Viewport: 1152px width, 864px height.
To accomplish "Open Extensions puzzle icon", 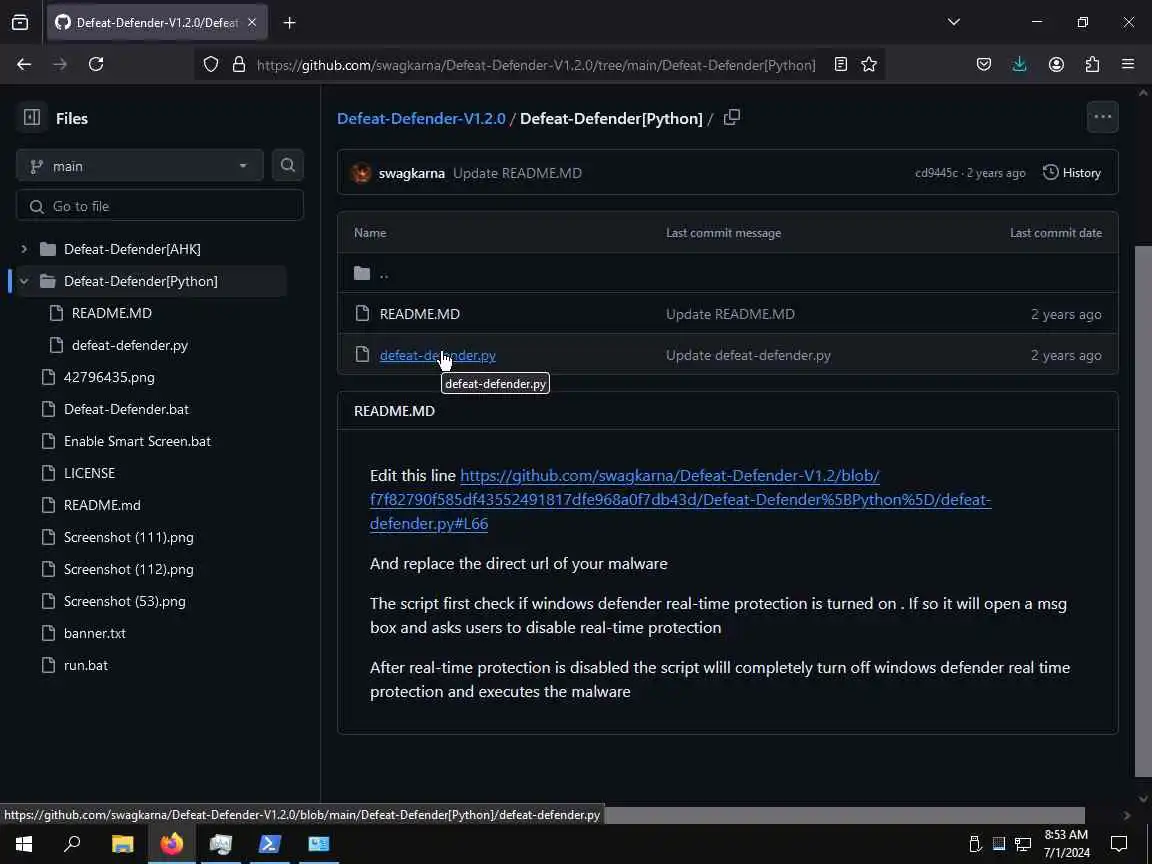I will point(1092,65).
